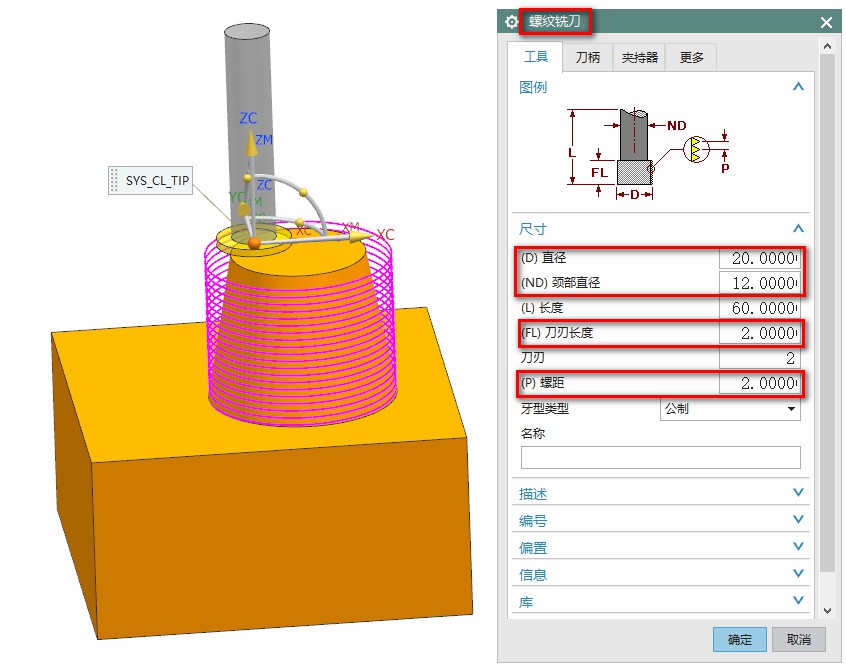Click the (D) 直径 value field
This screenshot has width=846, height=664.
pos(759,258)
